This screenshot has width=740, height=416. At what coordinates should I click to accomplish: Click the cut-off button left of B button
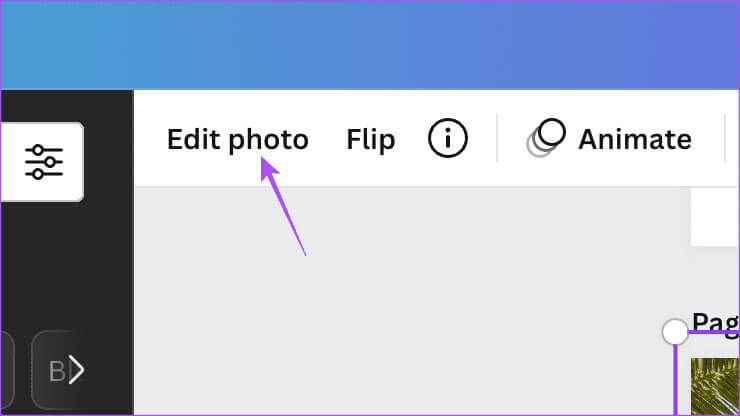(x=6, y=371)
